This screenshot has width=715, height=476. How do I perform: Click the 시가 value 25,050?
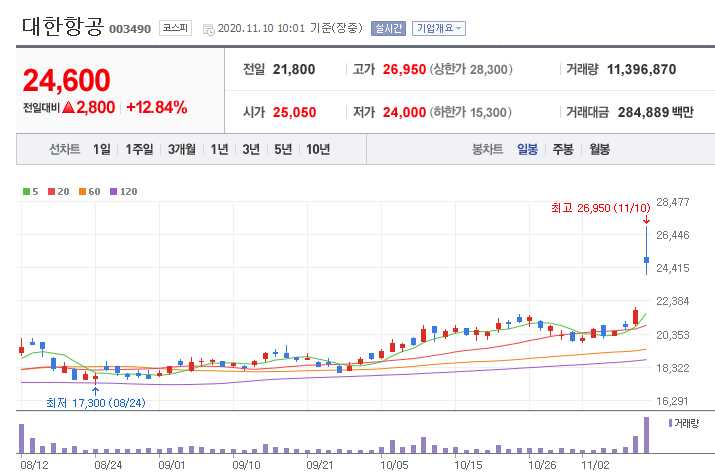[x=295, y=112]
